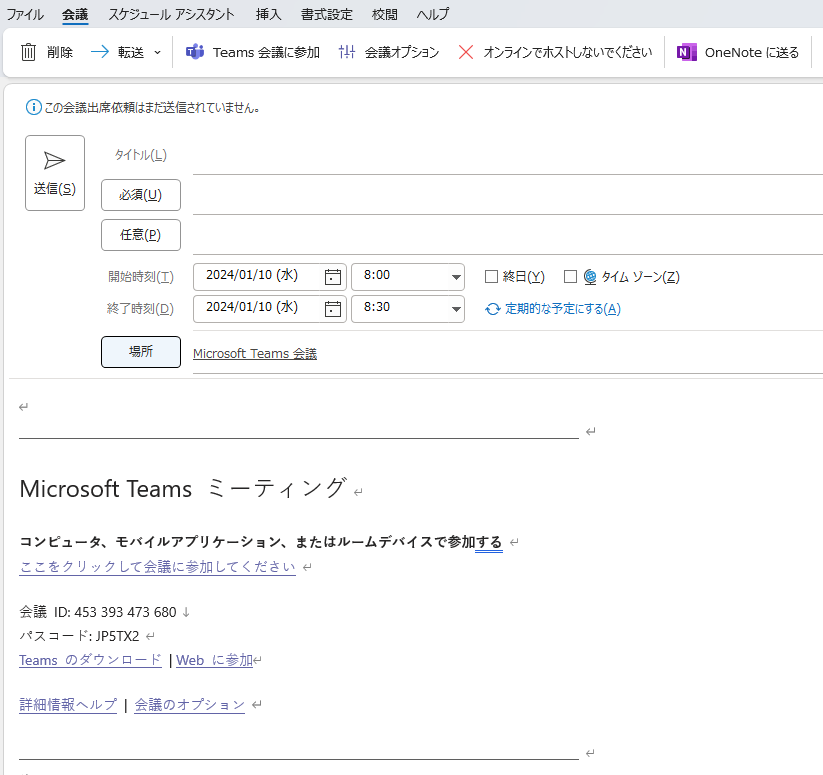This screenshot has height=775, width=823.
Task: Expand the 8:00 start time dropdown
Action: 456,277
